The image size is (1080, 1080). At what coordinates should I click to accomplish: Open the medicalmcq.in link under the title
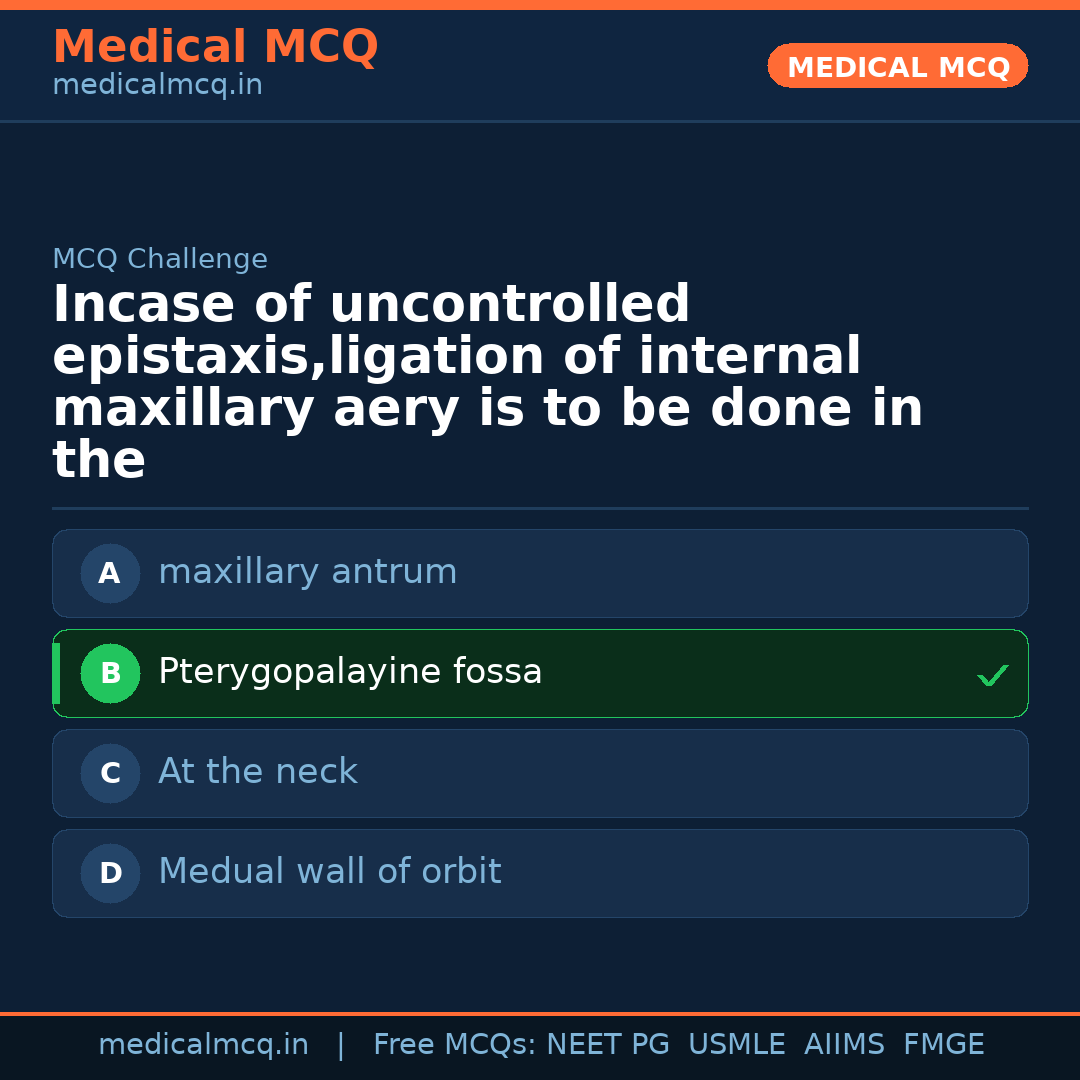pyautogui.click(x=157, y=86)
